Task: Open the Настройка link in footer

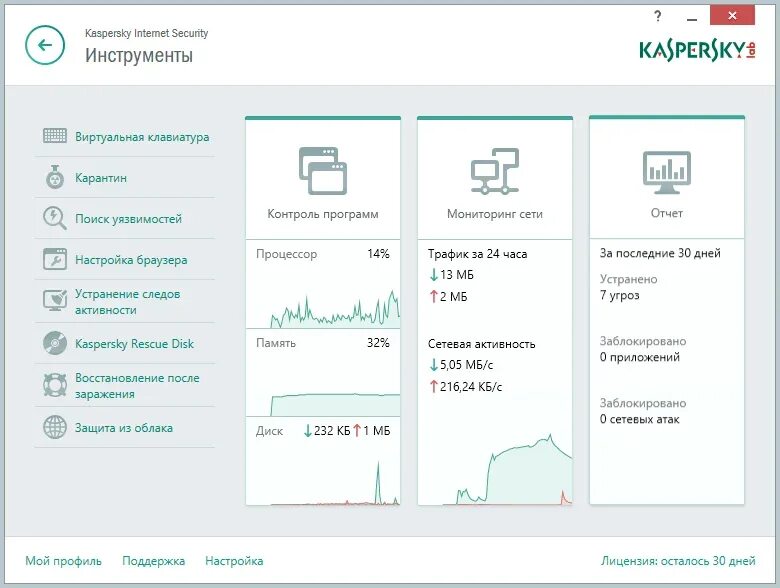Action: coord(234,561)
